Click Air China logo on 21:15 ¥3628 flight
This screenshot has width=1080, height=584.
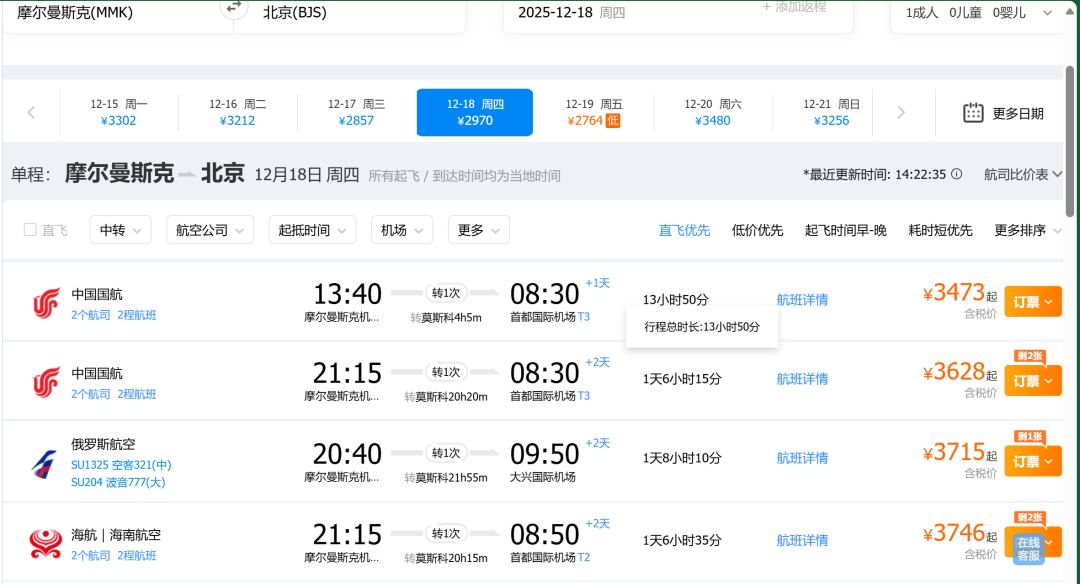click(x=46, y=383)
